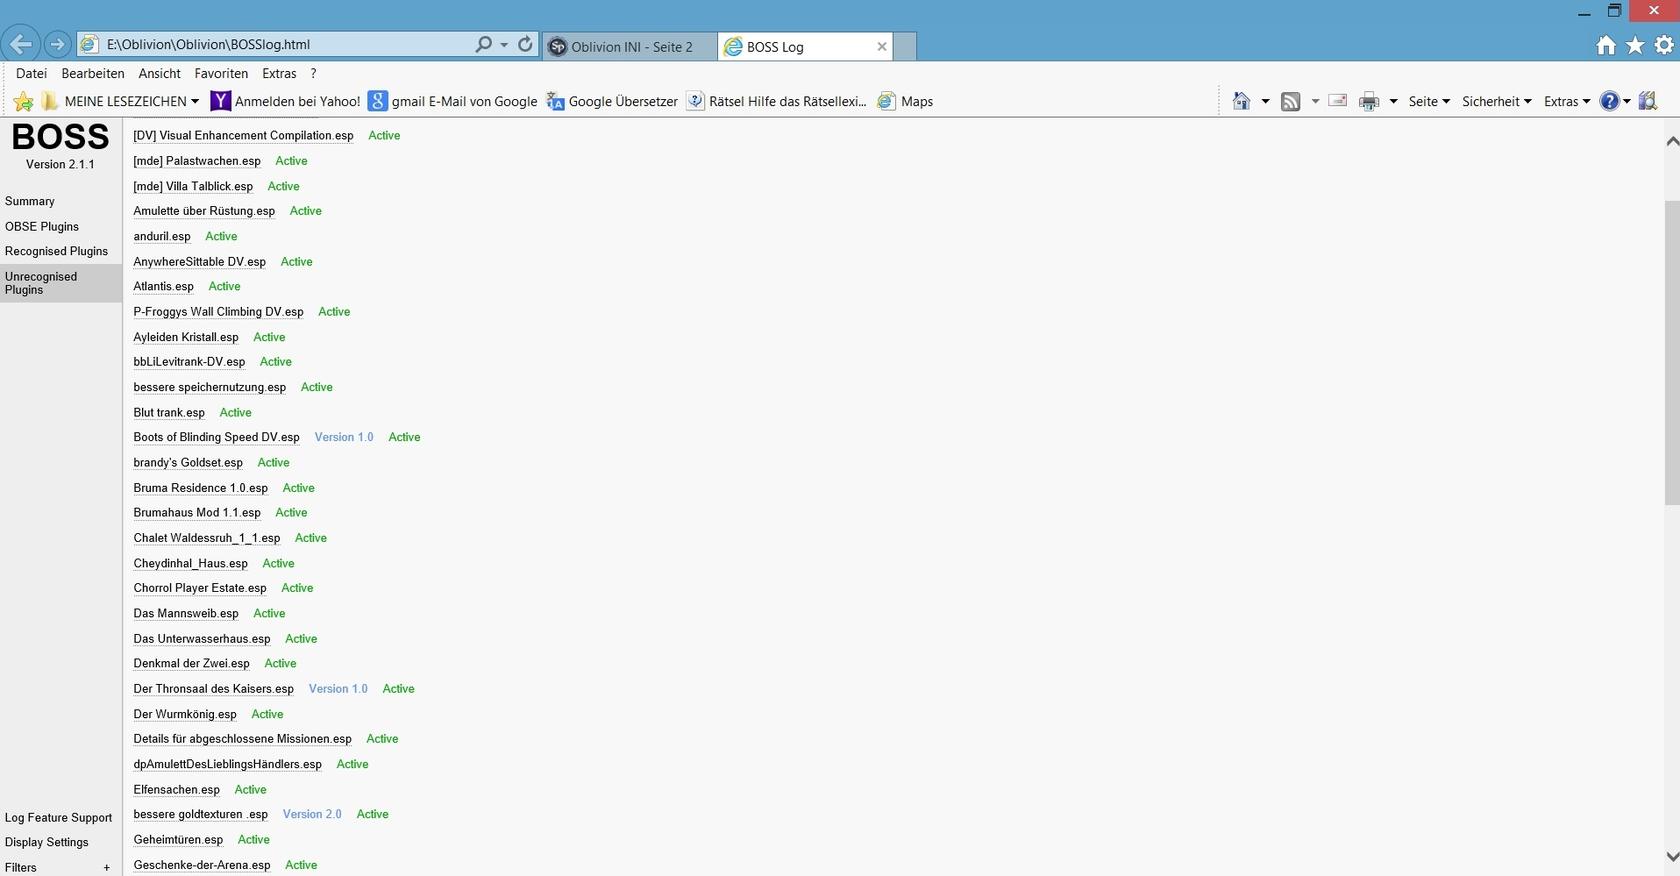The height and width of the screenshot is (876, 1680).
Task: Open browser settings gear icon
Action: click(x=1664, y=45)
